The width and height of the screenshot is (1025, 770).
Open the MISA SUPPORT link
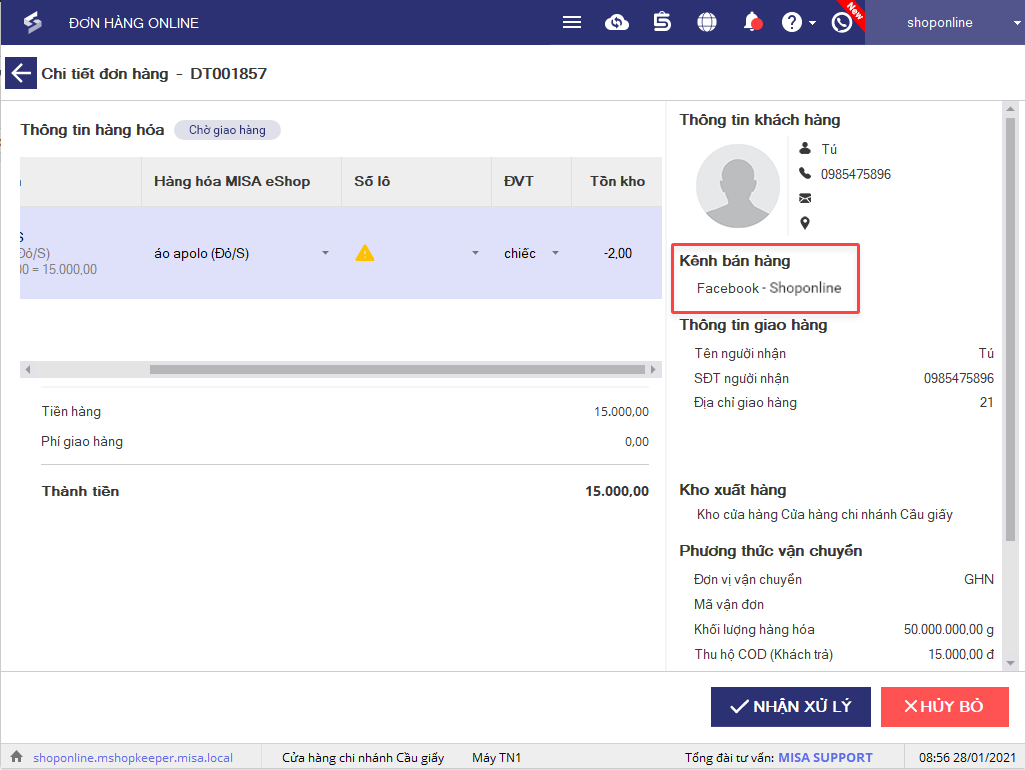coord(825,758)
